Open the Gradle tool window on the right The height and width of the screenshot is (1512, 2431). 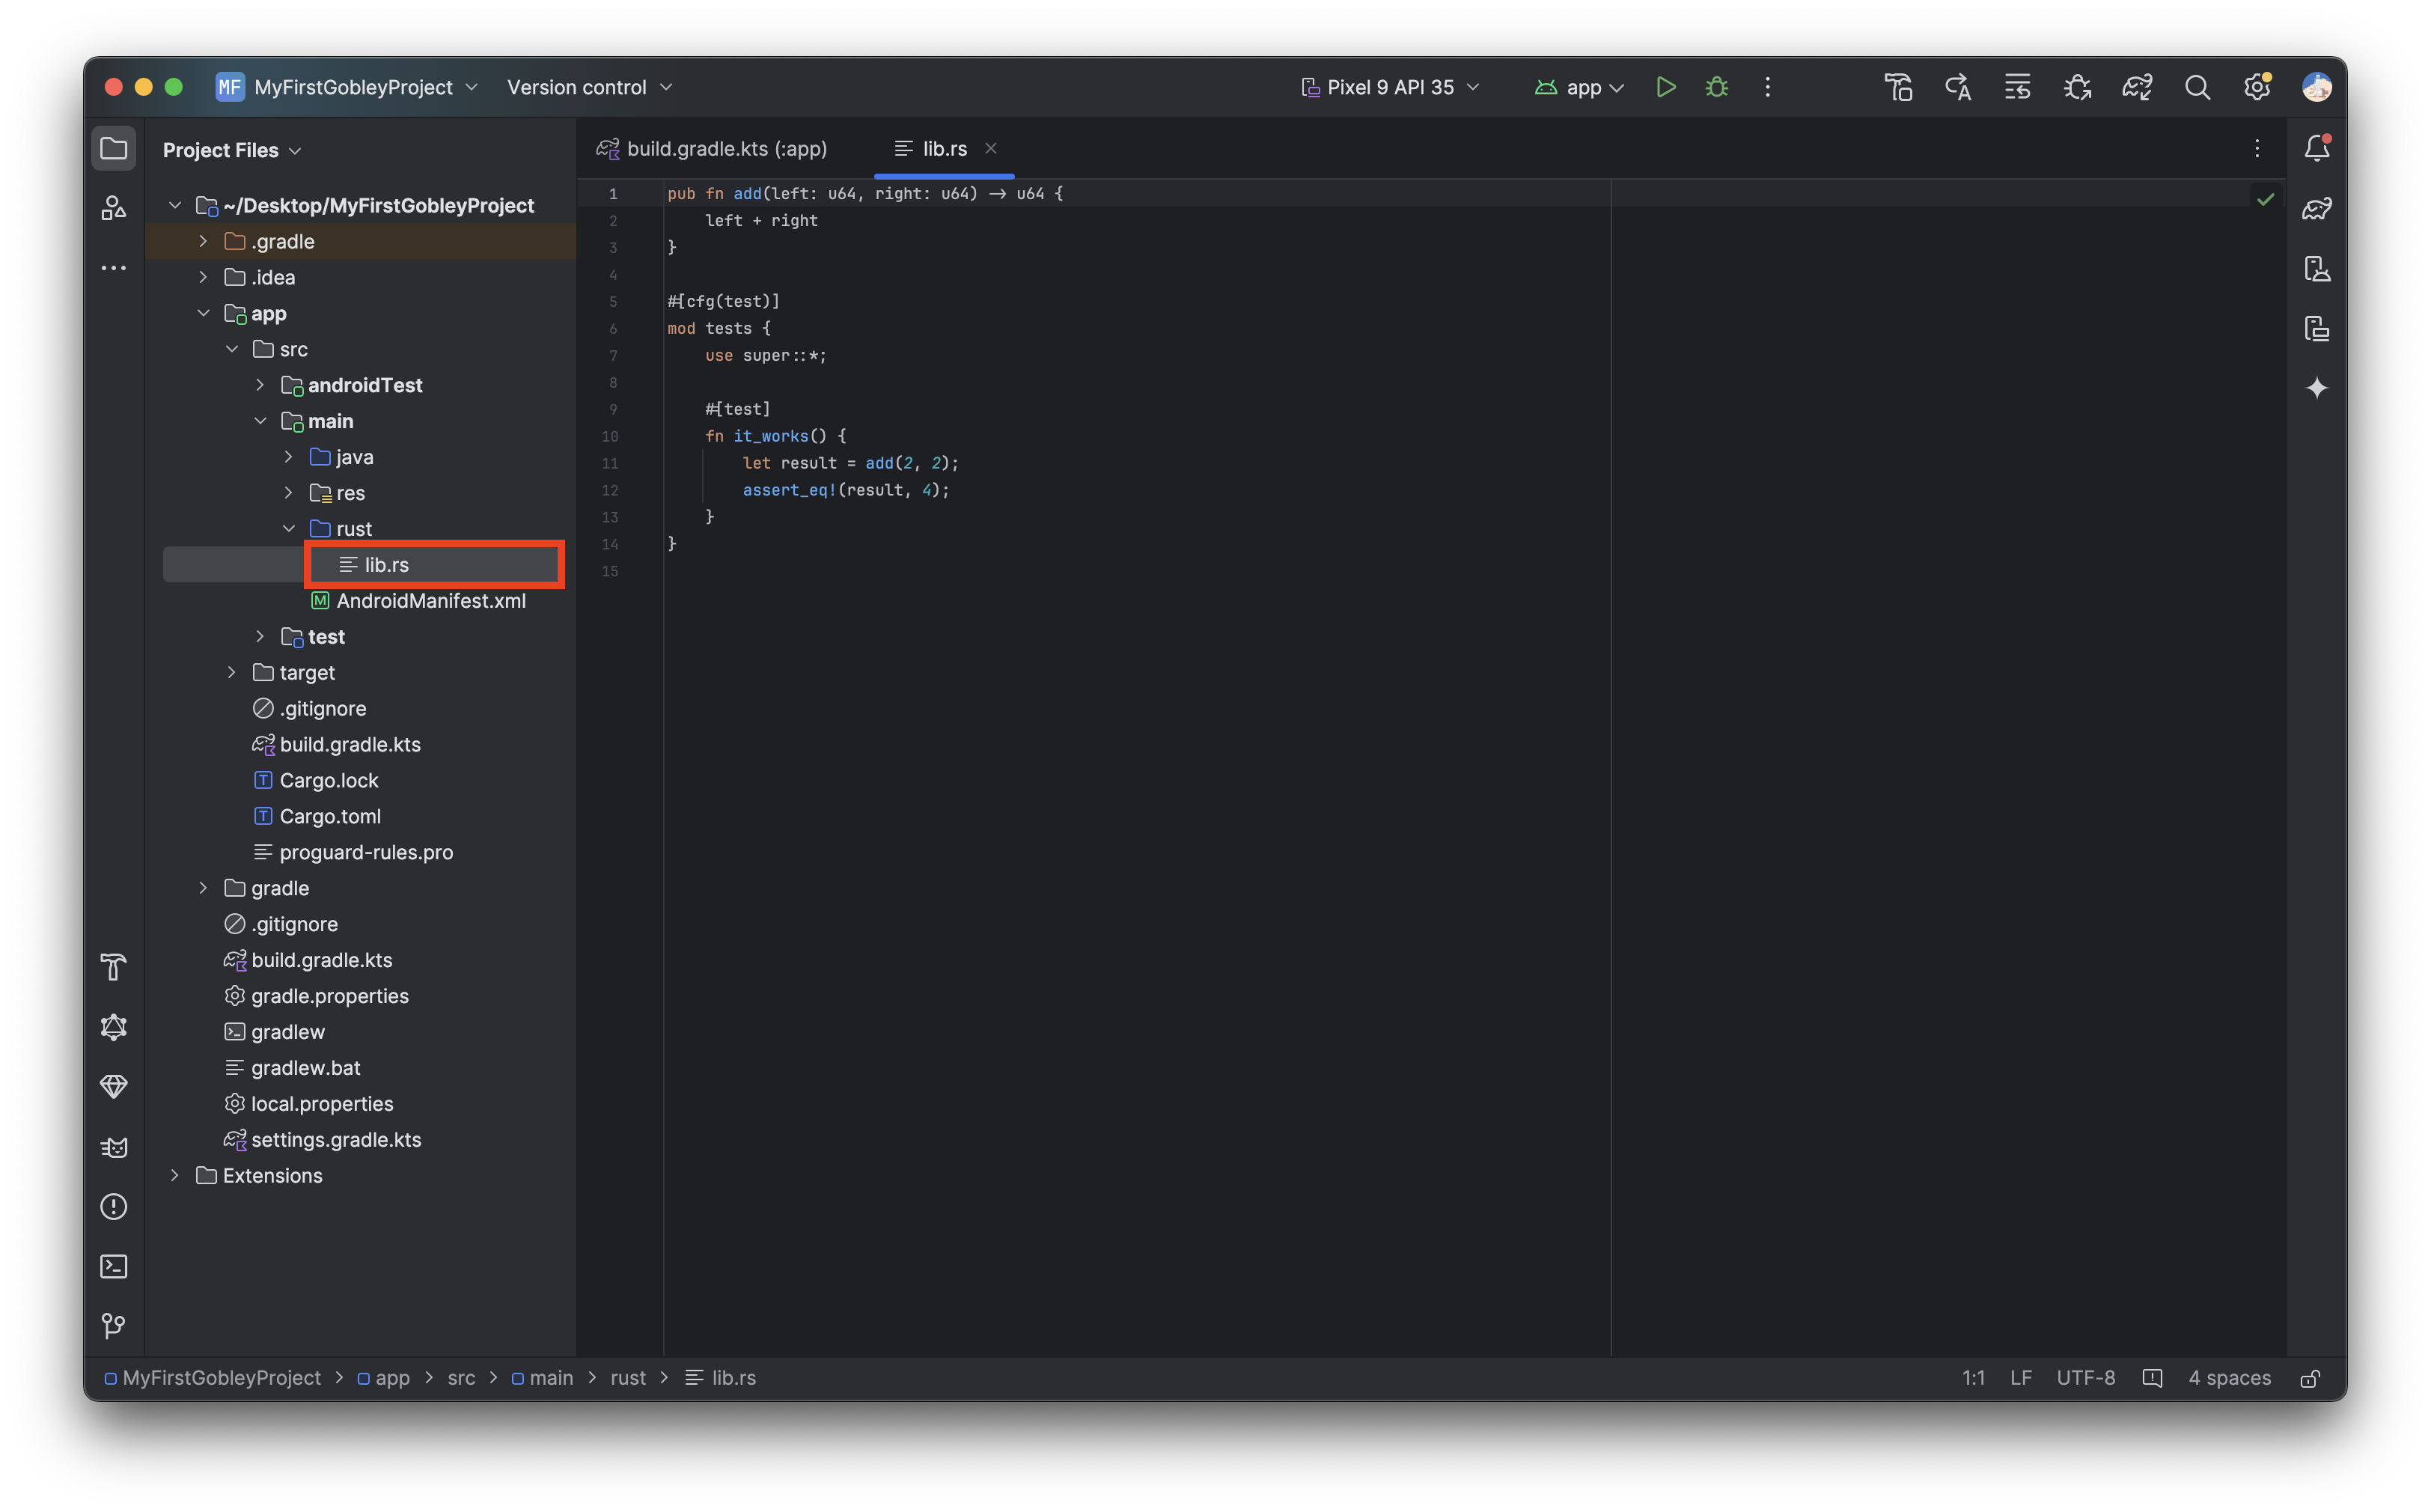pos(2316,208)
